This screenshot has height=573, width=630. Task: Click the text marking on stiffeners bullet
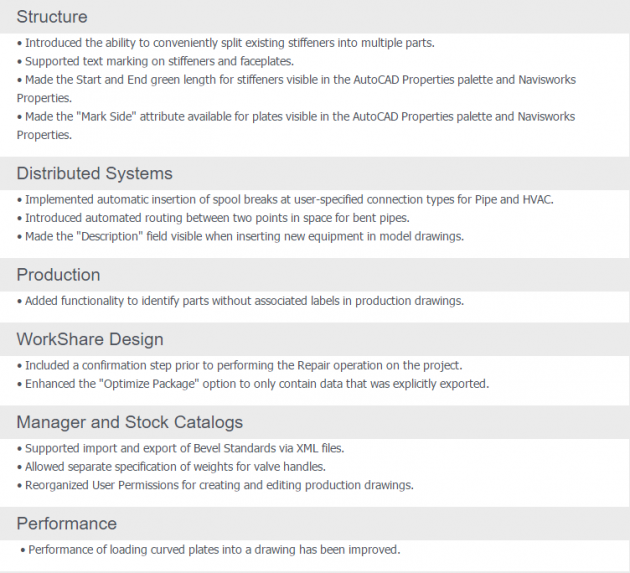coord(155,61)
